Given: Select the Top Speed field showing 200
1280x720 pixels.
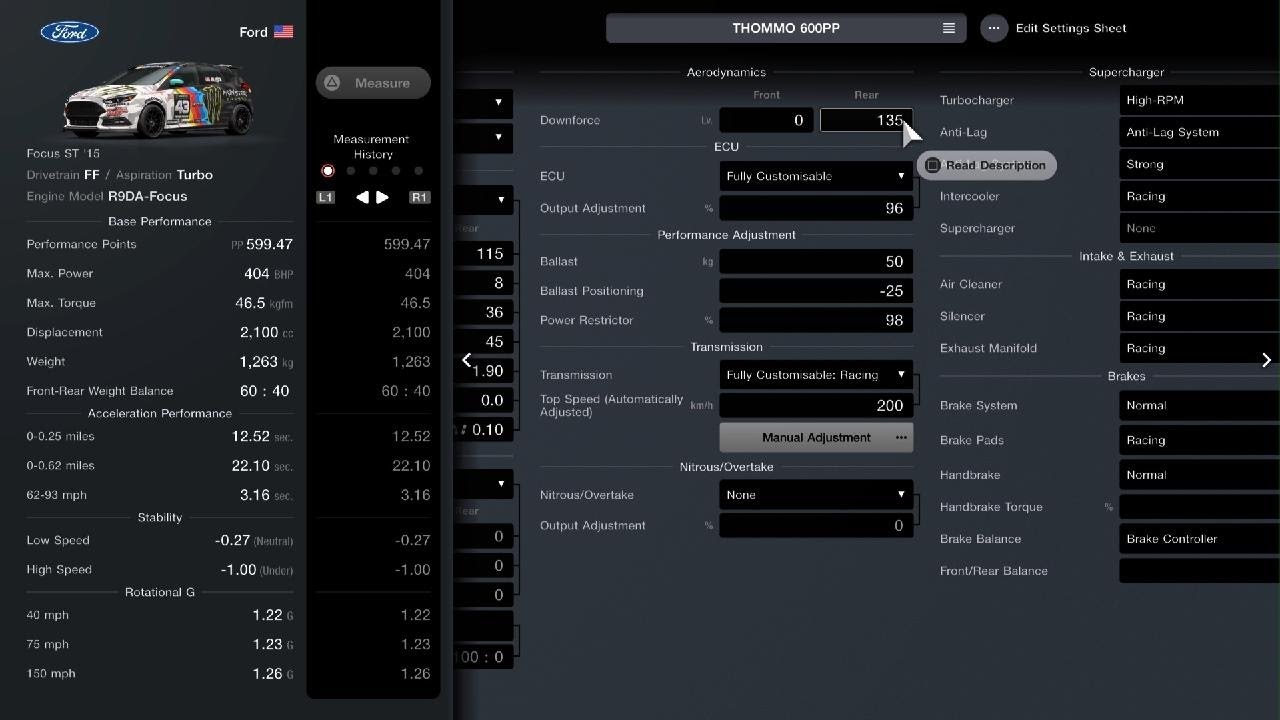Looking at the screenshot, I should (816, 405).
